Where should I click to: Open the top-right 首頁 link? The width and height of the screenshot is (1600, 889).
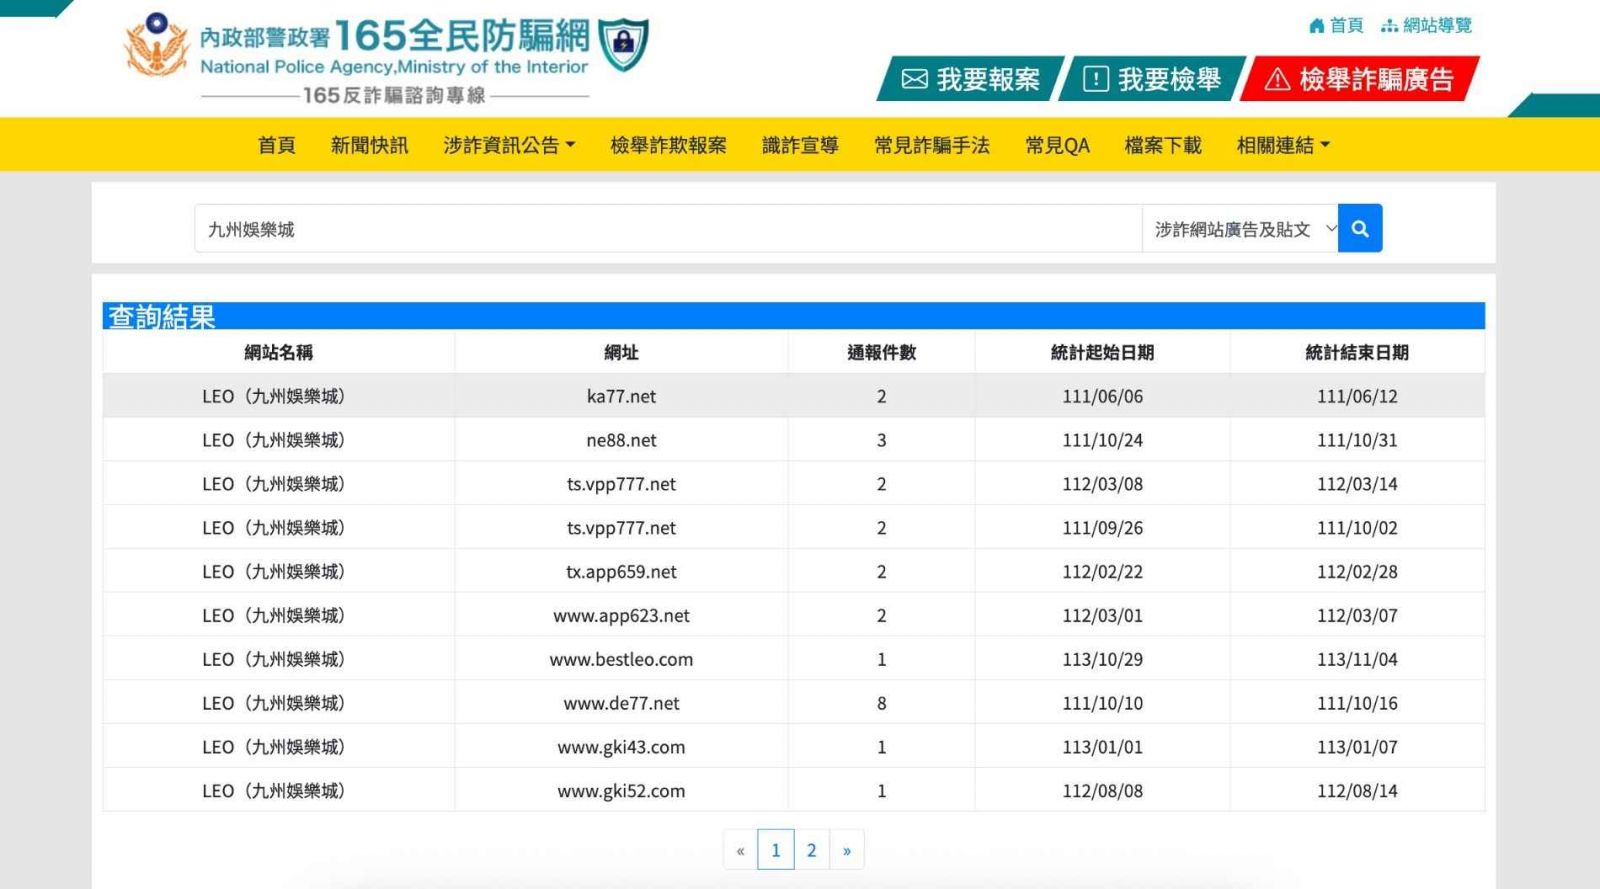click(x=1336, y=26)
